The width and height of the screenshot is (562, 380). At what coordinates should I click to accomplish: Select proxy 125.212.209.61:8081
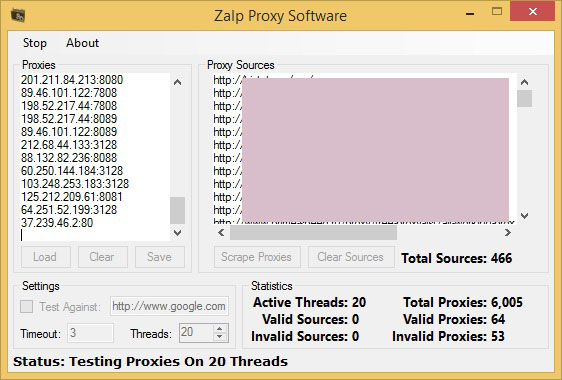tap(72, 197)
